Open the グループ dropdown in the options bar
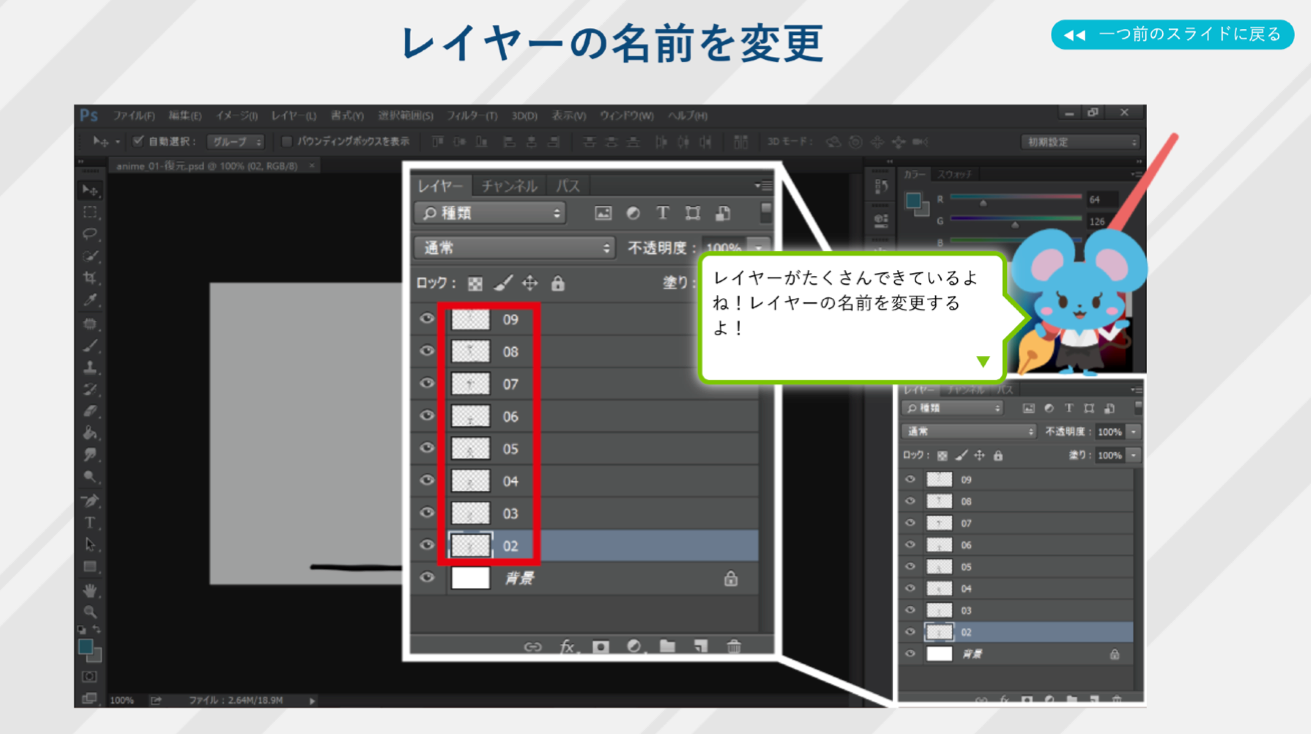This screenshot has height=734, width=1311. click(x=236, y=142)
